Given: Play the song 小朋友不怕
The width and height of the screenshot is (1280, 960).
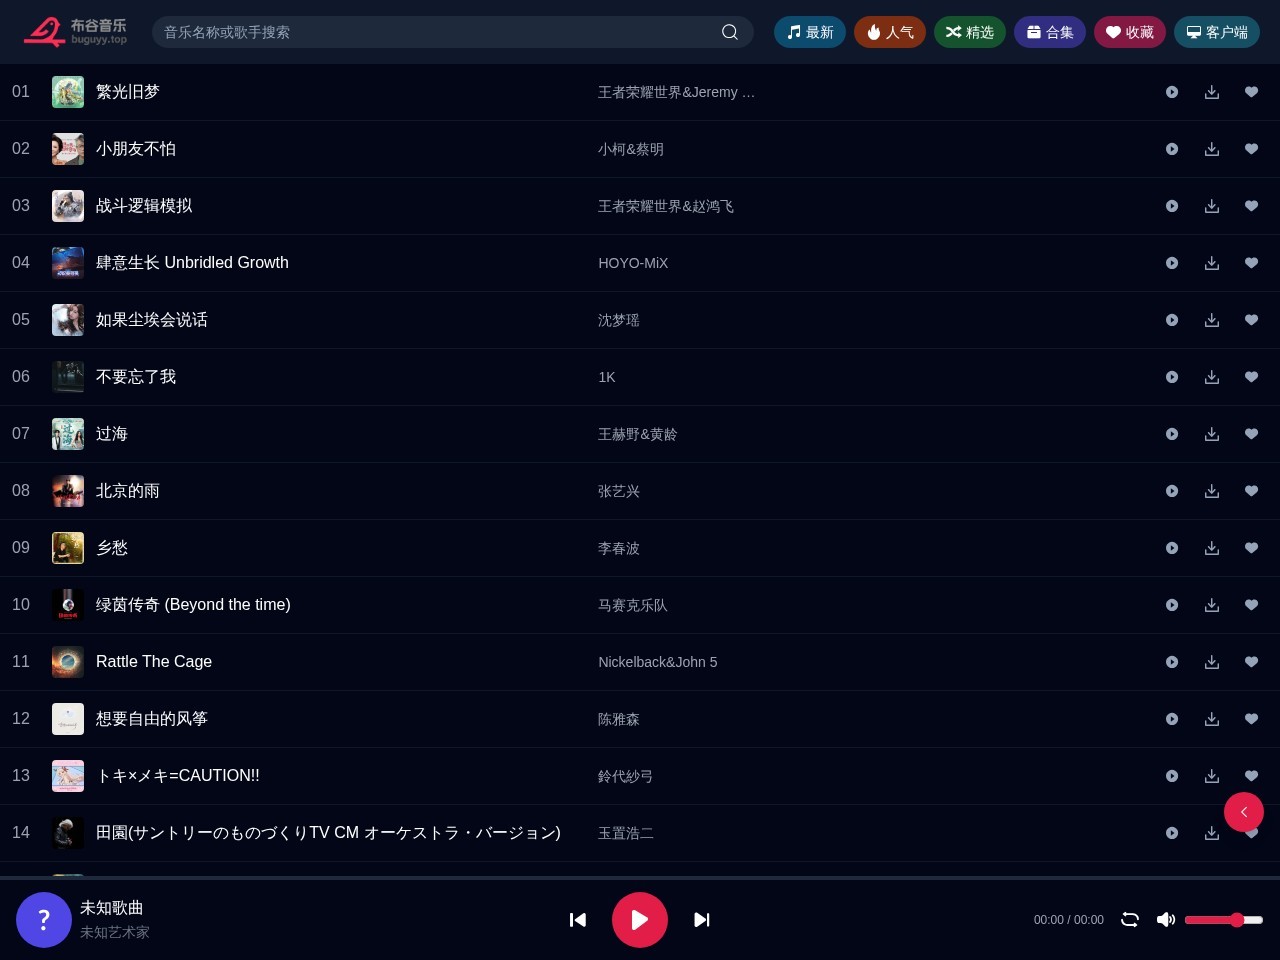Looking at the screenshot, I should coord(1172,149).
